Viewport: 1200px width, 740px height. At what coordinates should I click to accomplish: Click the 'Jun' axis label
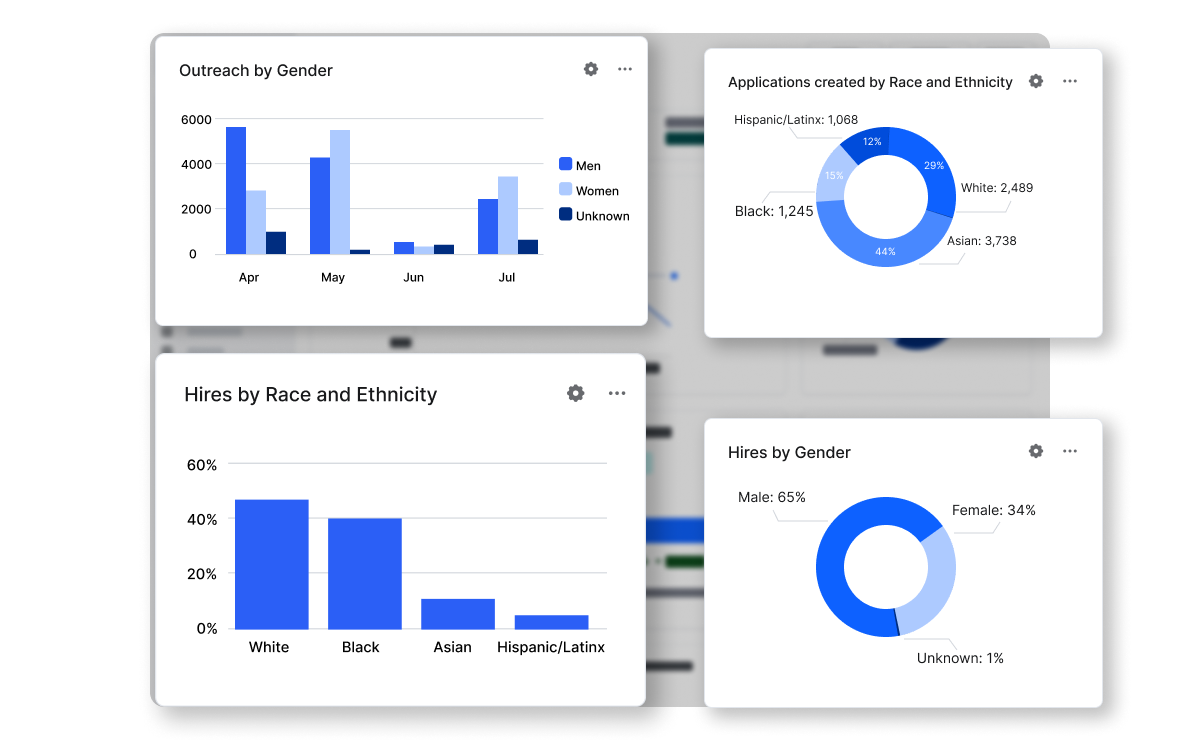[x=413, y=277]
